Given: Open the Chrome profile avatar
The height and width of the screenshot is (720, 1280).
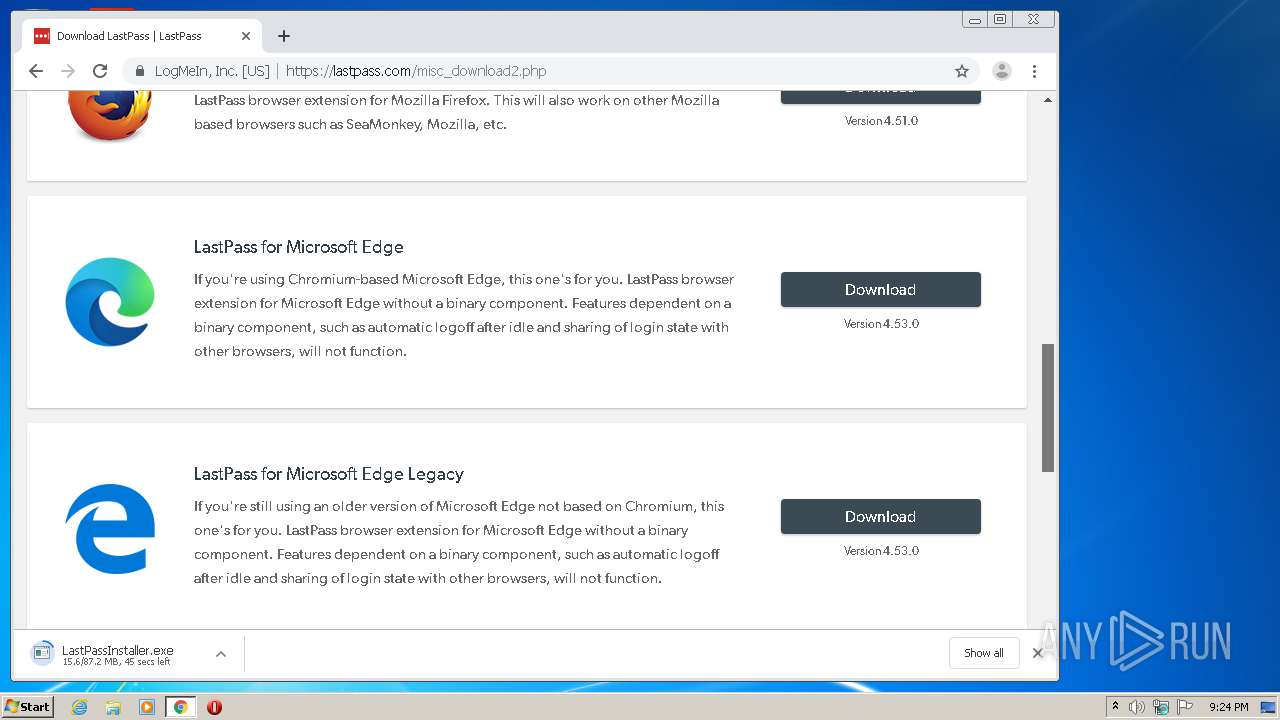Looking at the screenshot, I should [x=1001, y=71].
